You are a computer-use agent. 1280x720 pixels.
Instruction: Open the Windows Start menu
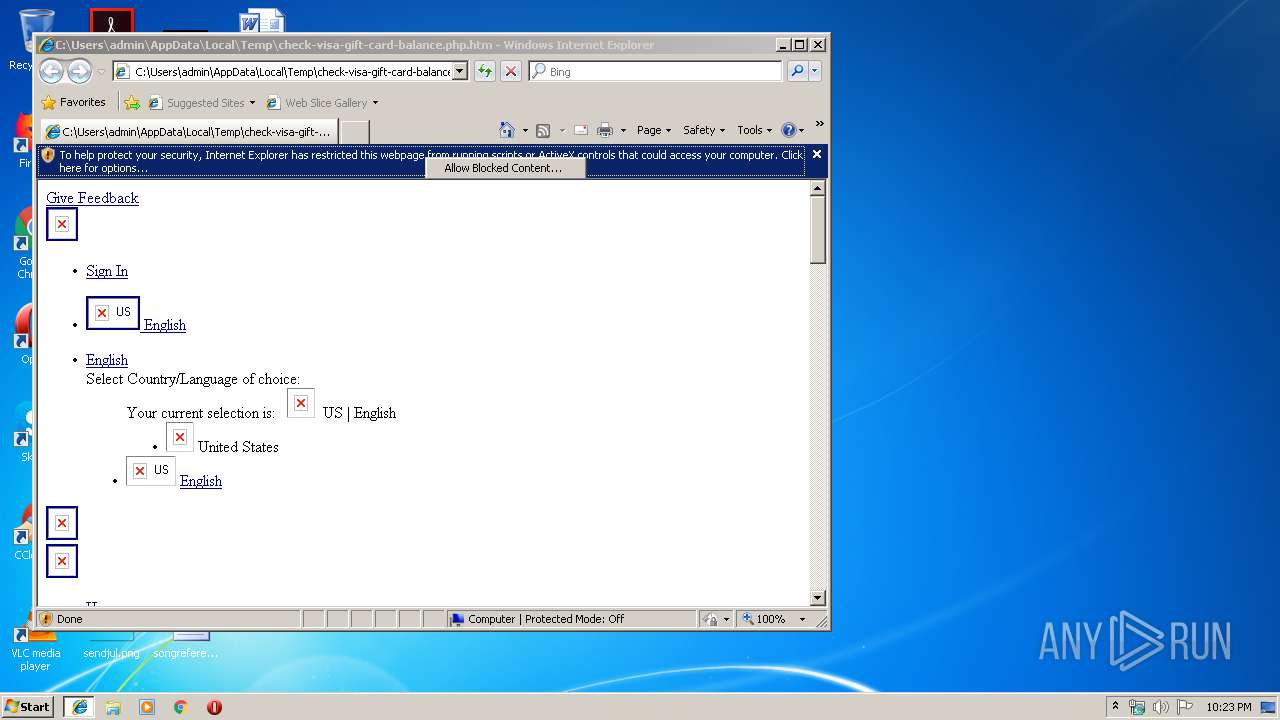coord(28,706)
